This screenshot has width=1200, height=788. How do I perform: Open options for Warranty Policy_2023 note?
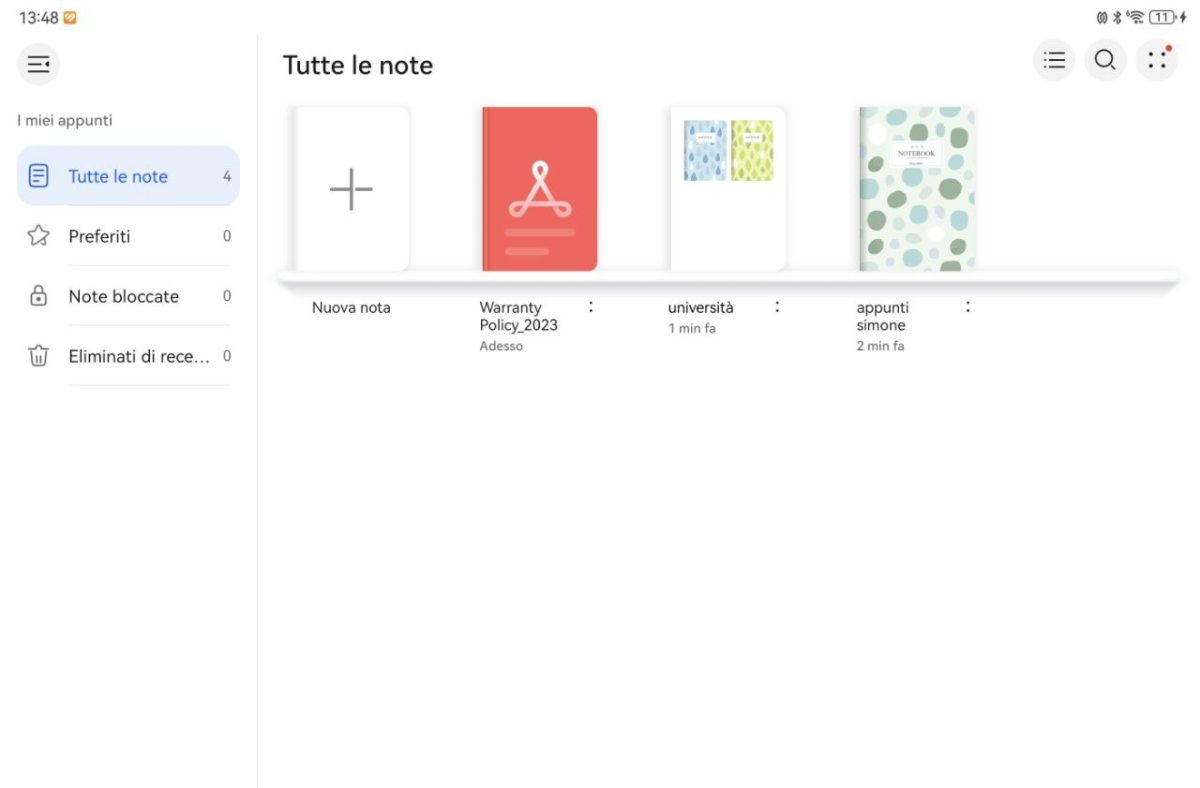coord(591,307)
